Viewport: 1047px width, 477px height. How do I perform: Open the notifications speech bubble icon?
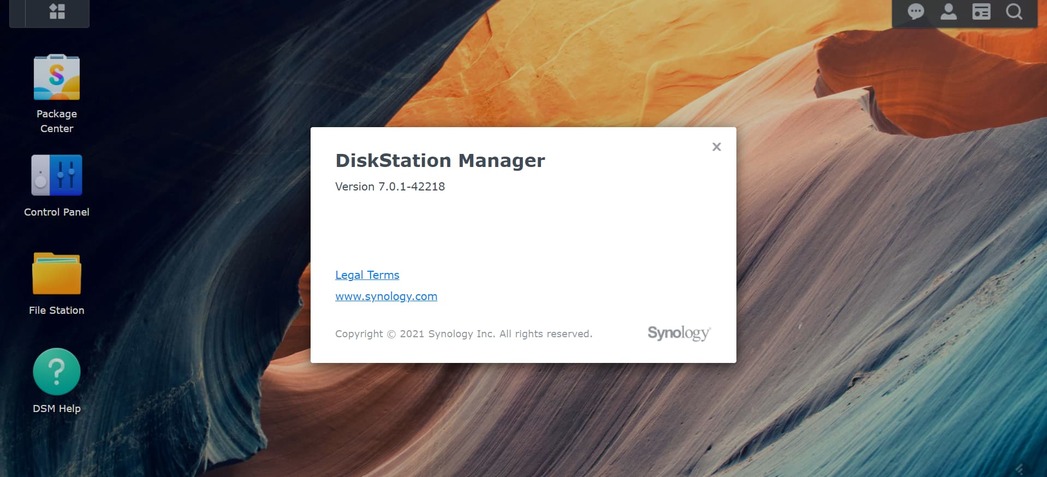[x=916, y=11]
